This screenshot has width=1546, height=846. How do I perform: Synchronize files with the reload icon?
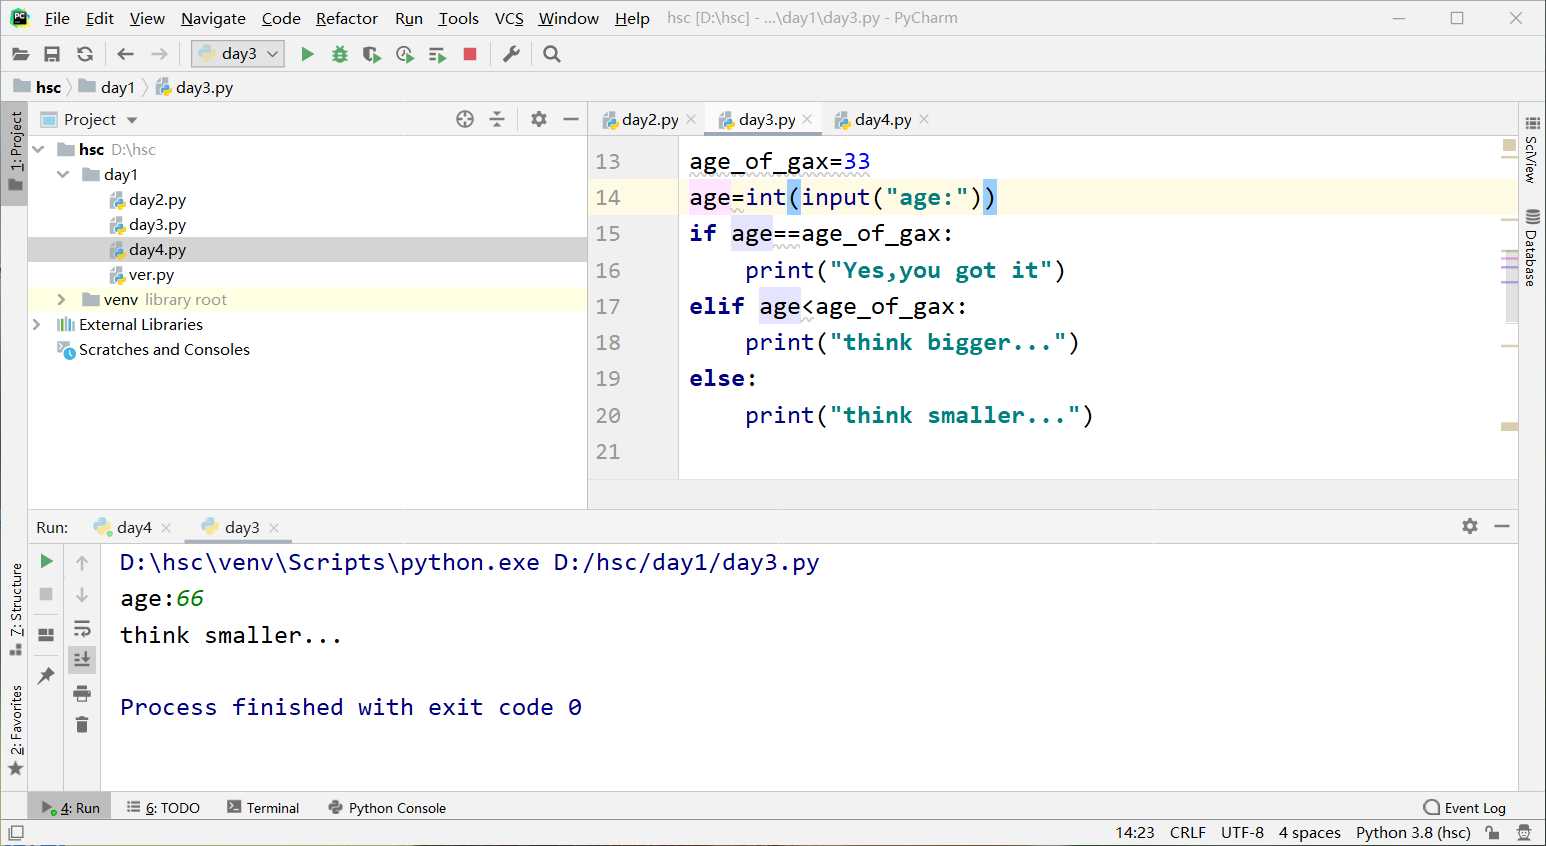(85, 54)
